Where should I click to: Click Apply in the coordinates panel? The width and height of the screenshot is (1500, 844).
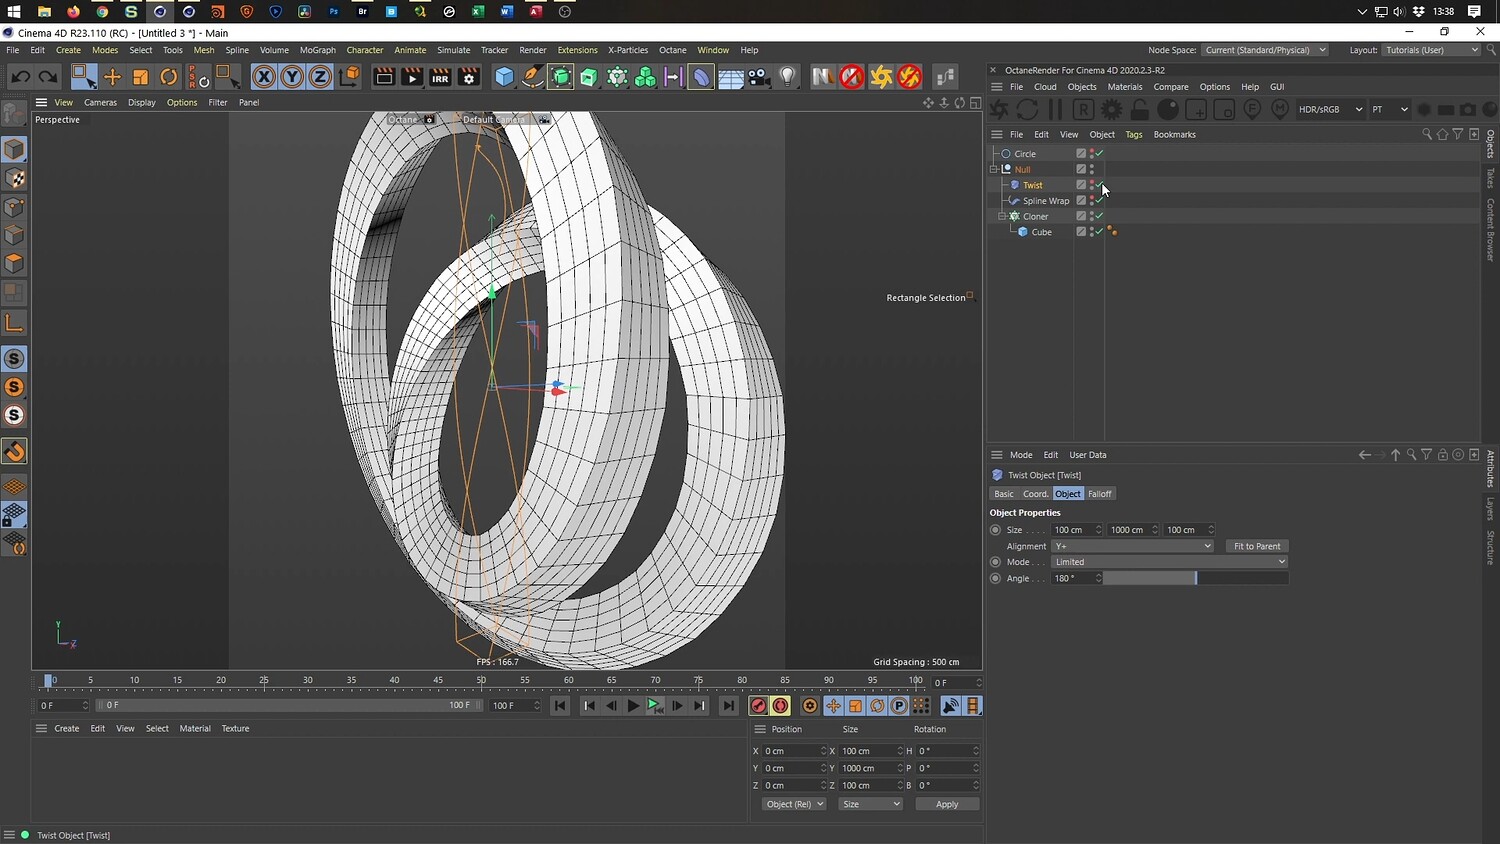(x=946, y=804)
